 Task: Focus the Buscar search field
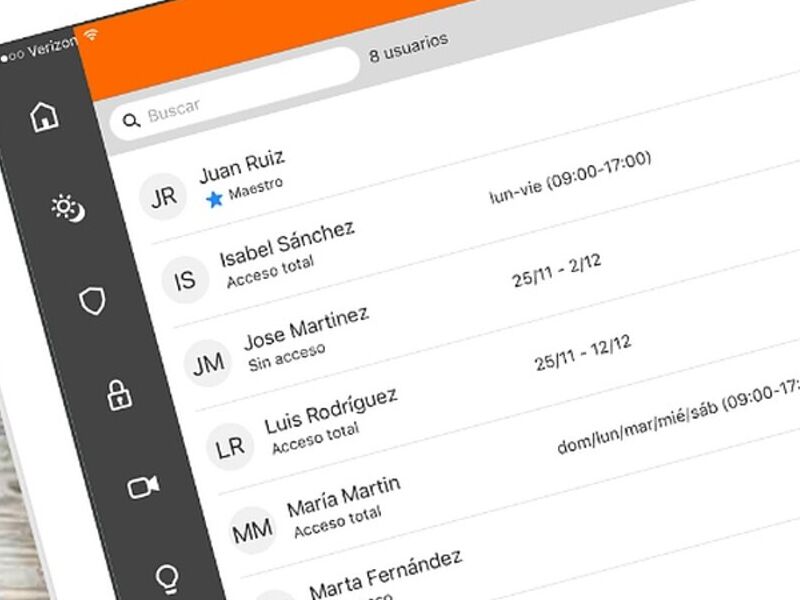tap(235, 94)
